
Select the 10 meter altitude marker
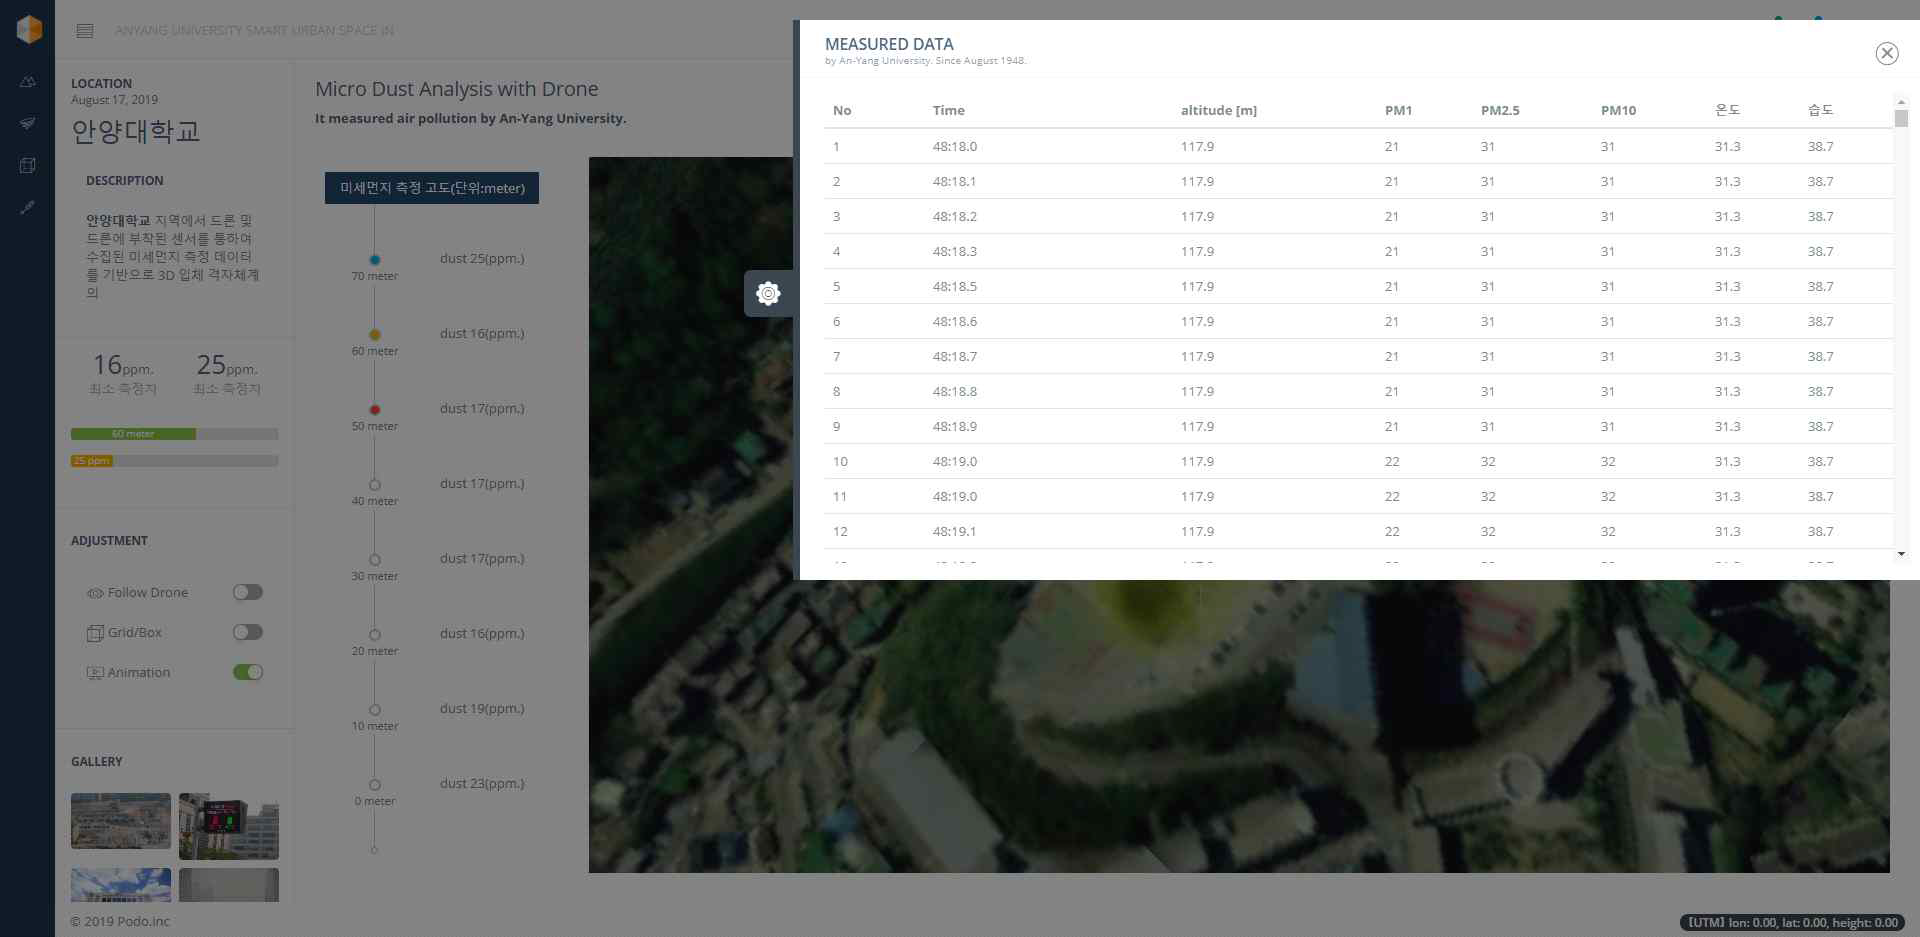(375, 710)
